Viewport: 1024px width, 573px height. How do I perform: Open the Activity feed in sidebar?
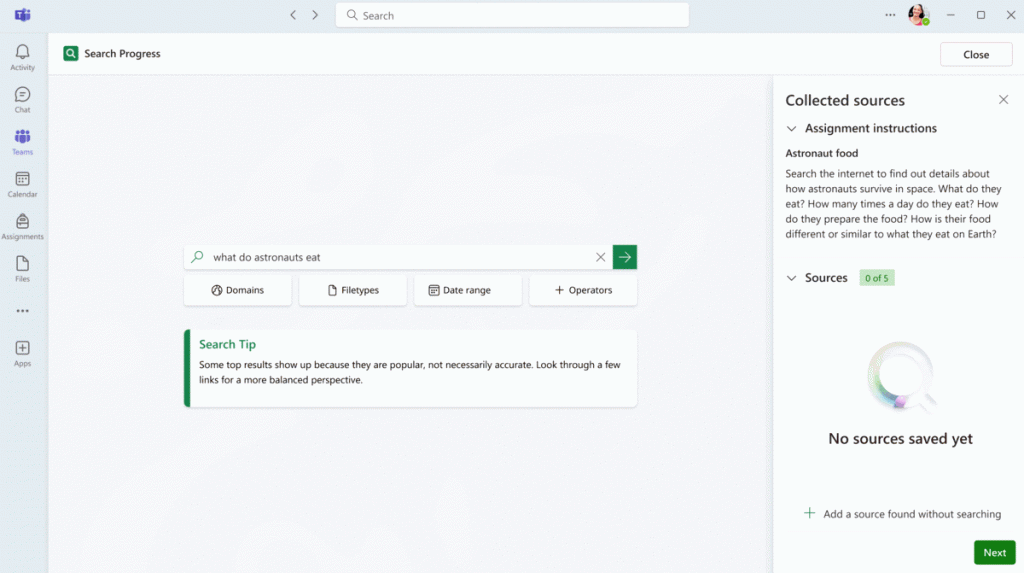coord(22,57)
